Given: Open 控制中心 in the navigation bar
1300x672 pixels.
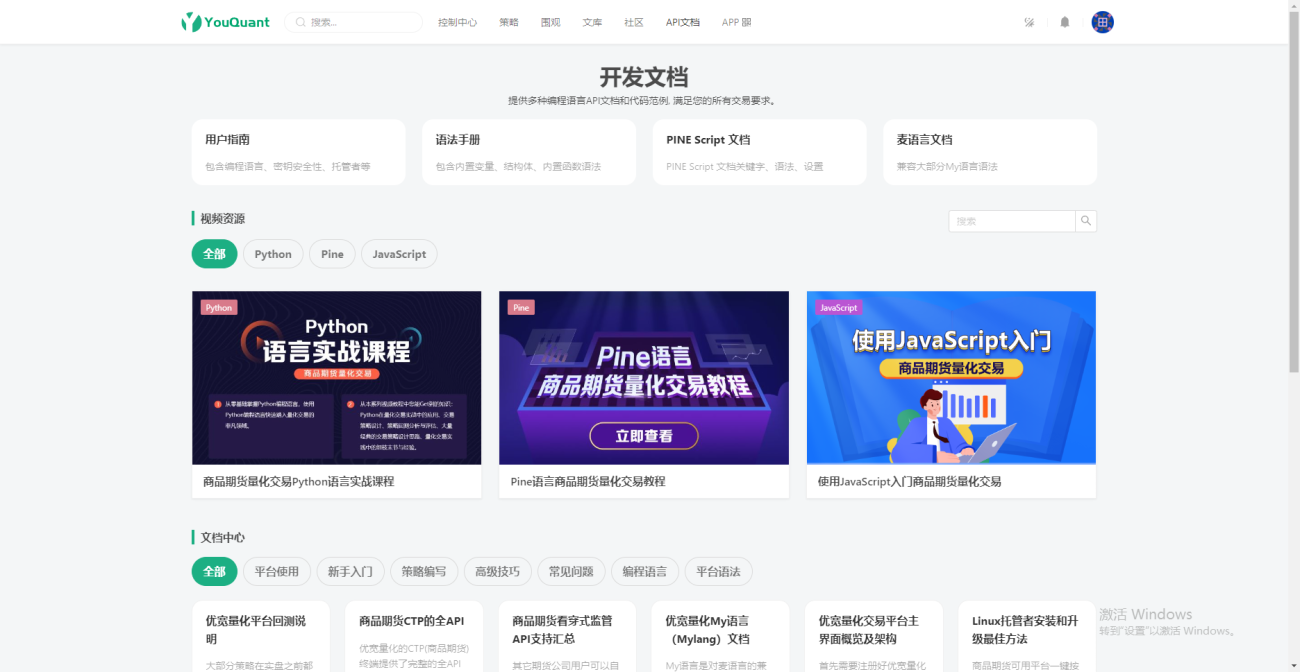Looking at the screenshot, I should (457, 22).
